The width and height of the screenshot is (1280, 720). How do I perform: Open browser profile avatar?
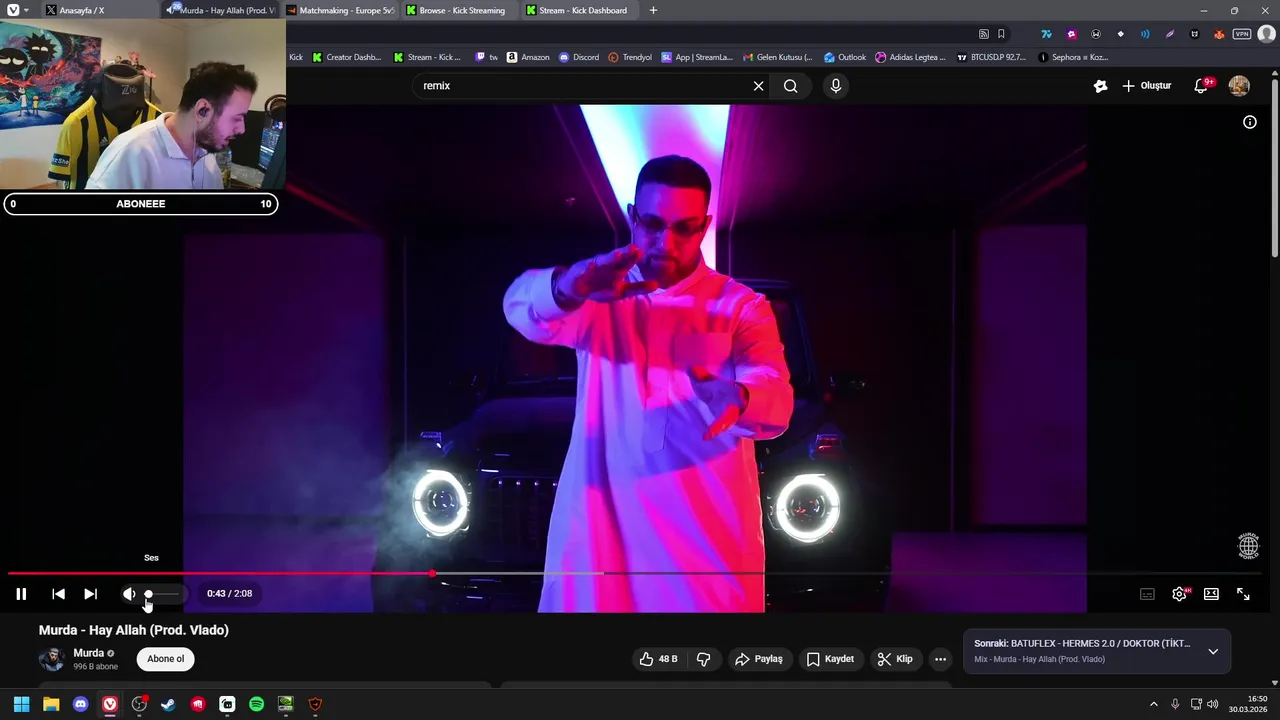(x=1266, y=34)
